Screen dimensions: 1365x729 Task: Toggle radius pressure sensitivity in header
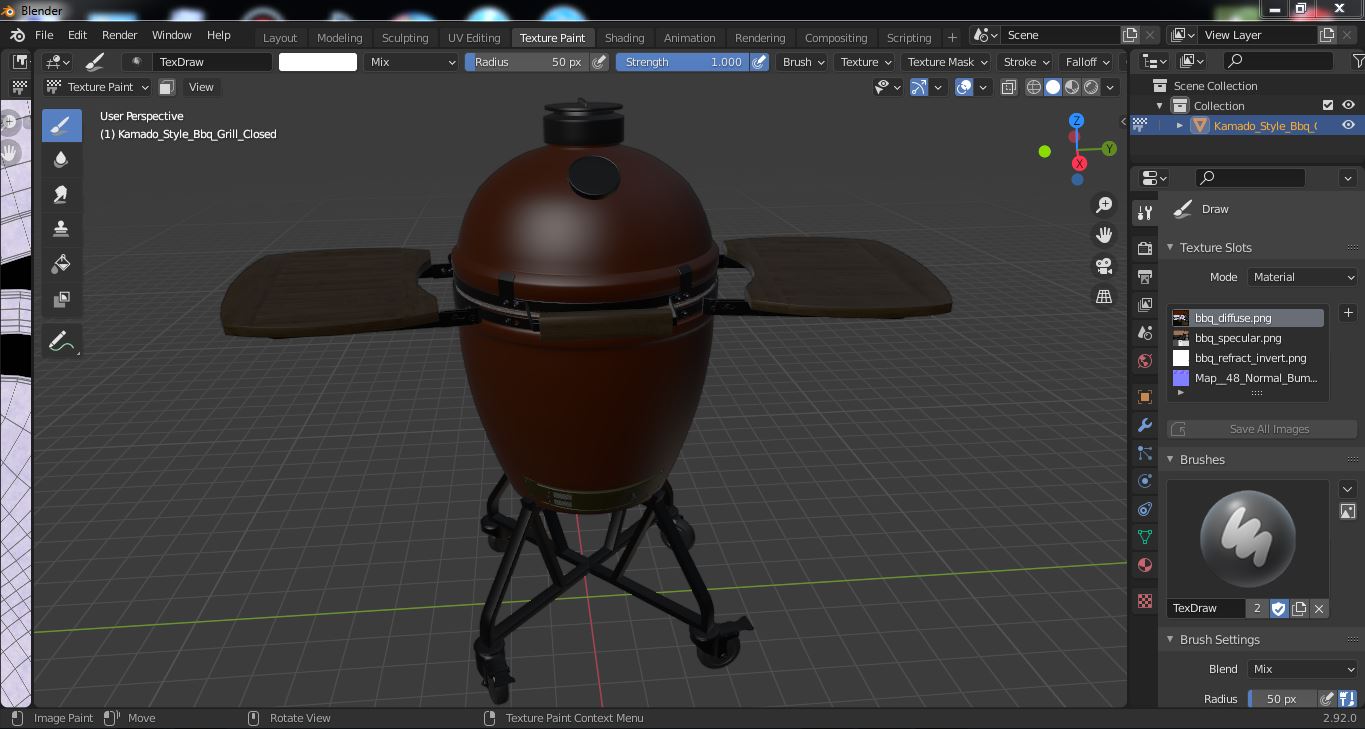tap(599, 62)
